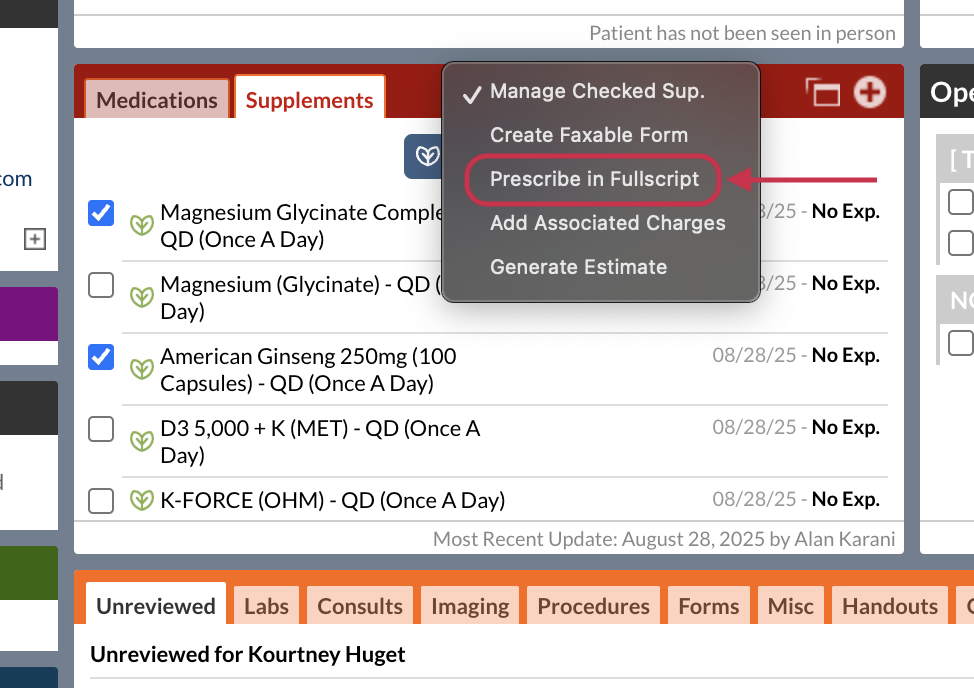The width and height of the screenshot is (974, 688).
Task: Click K-FORCE (OHM) supplement name
Action: pyautogui.click(x=332, y=500)
